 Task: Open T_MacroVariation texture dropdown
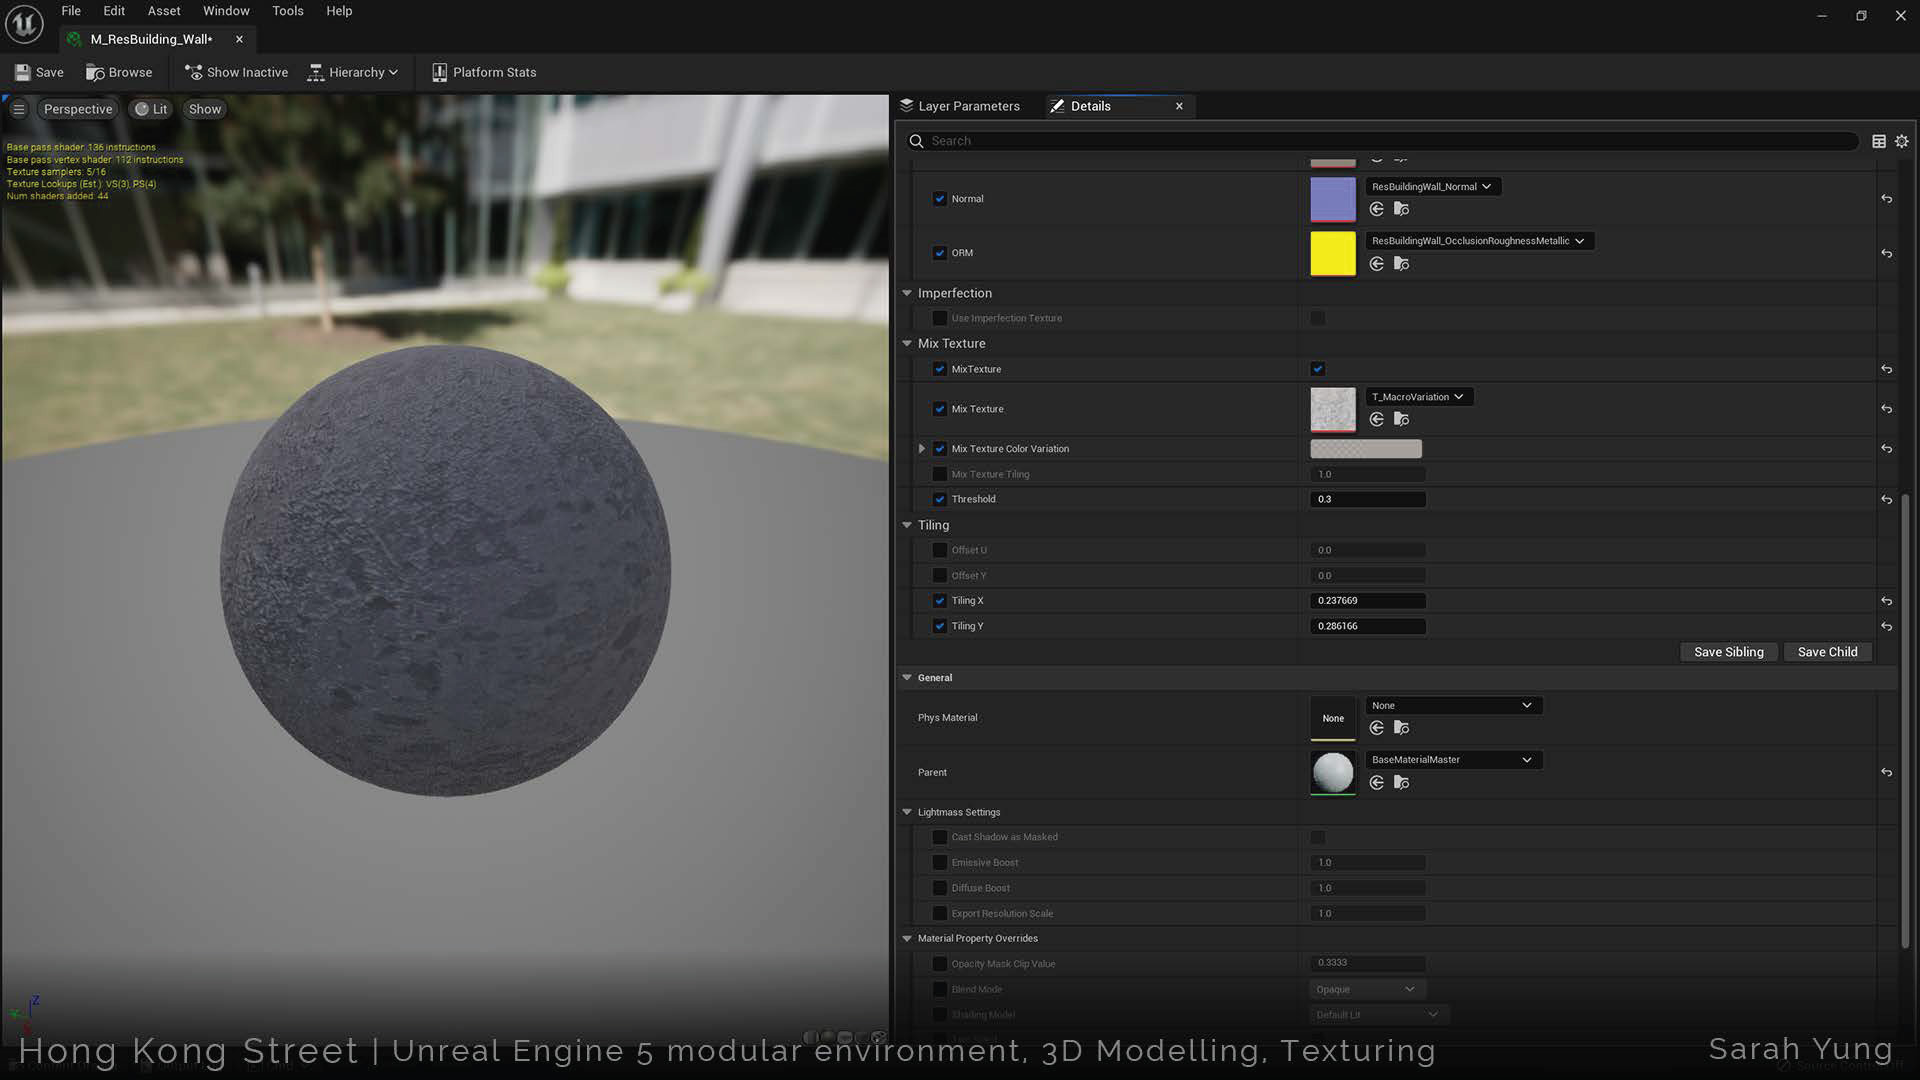pos(1419,397)
